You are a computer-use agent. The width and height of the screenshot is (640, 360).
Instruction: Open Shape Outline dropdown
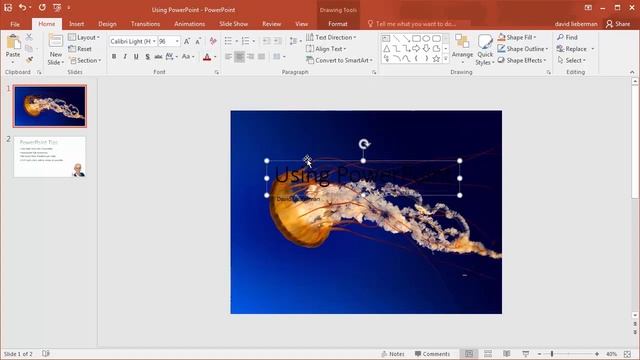coord(523,49)
